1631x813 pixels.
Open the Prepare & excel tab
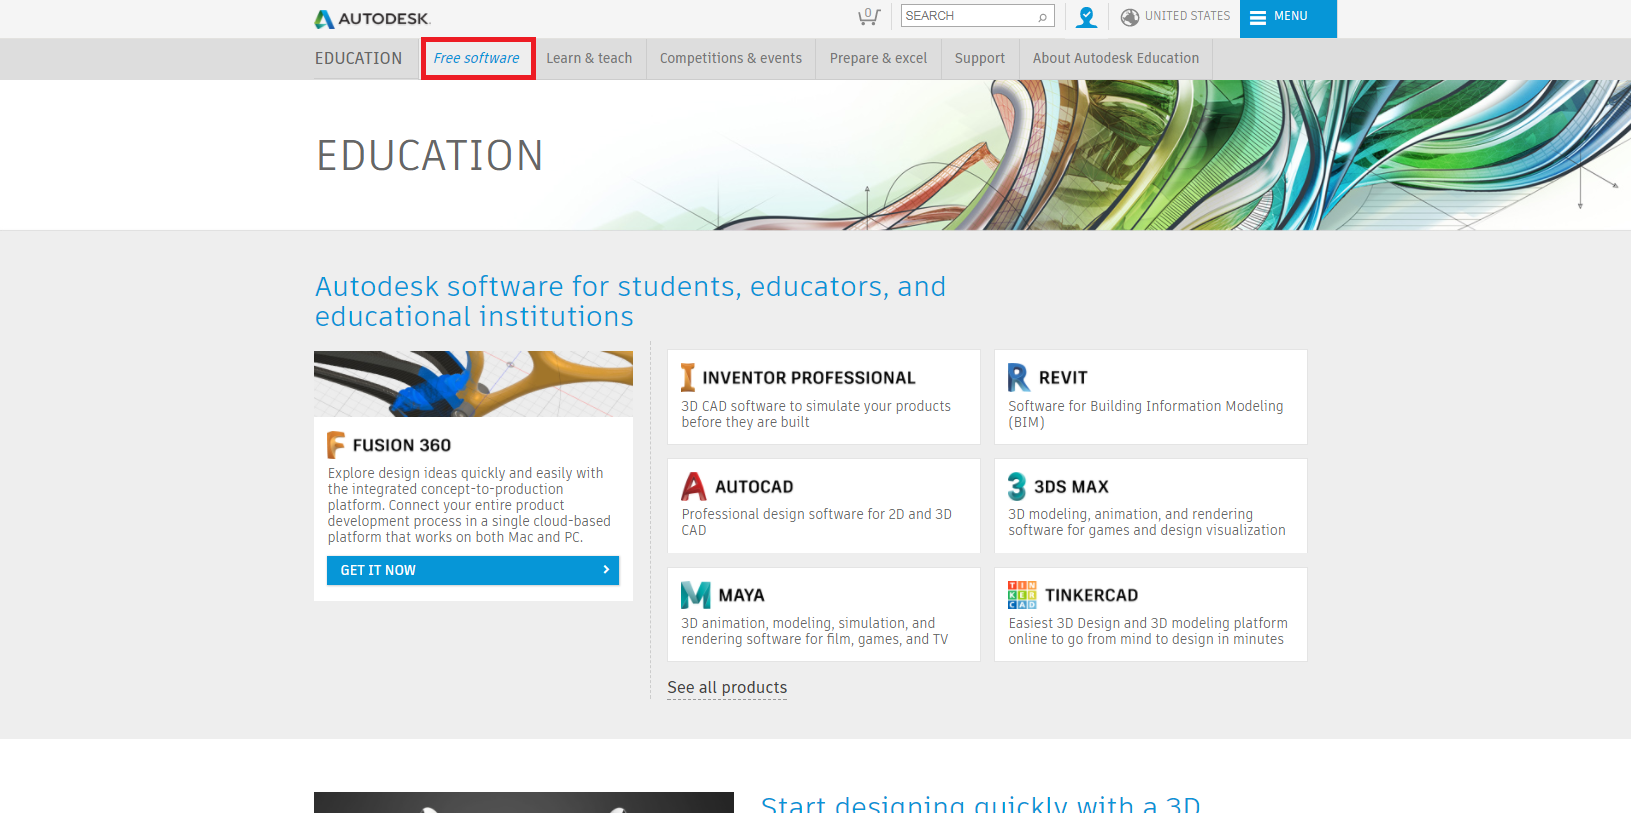(x=878, y=58)
